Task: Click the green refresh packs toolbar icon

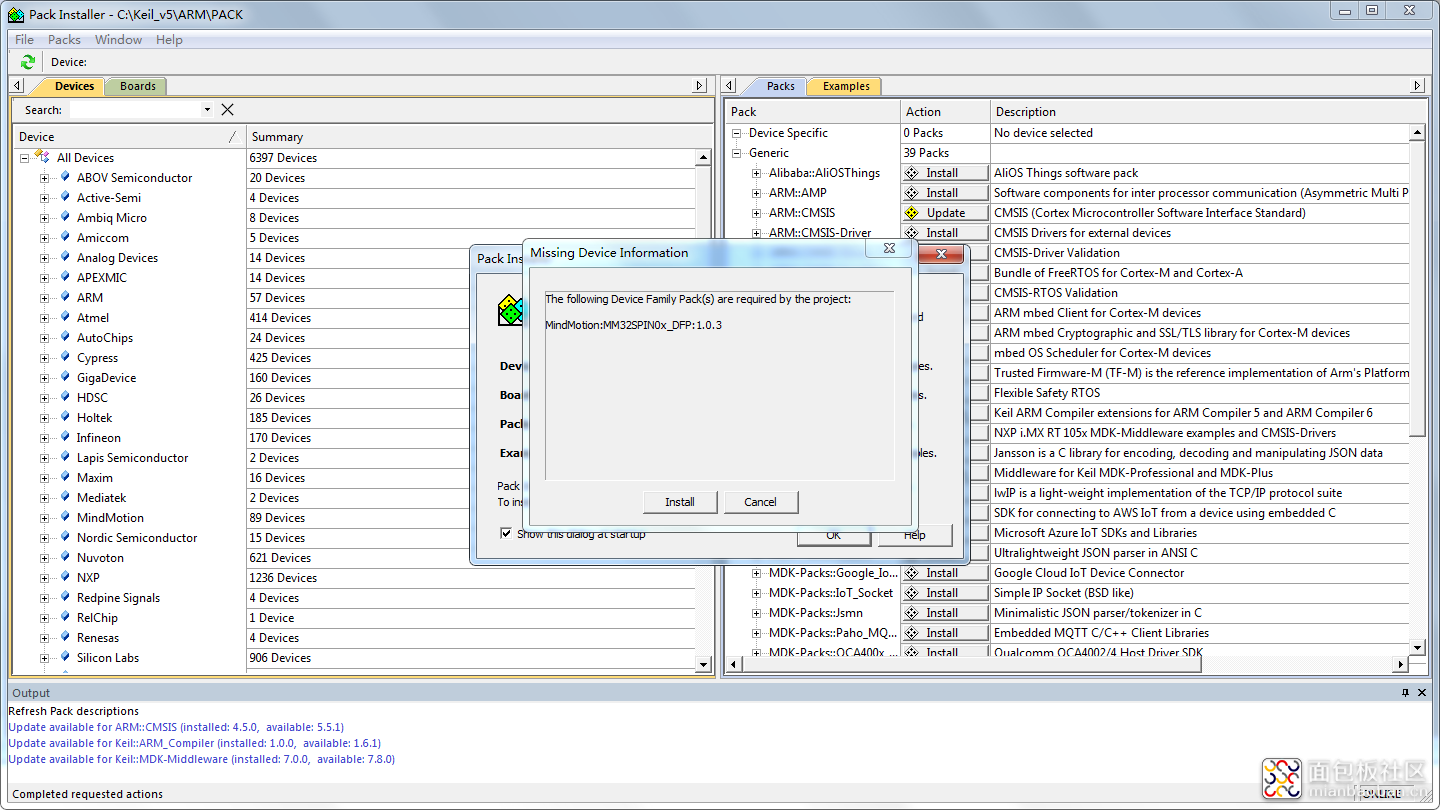Action: point(28,62)
